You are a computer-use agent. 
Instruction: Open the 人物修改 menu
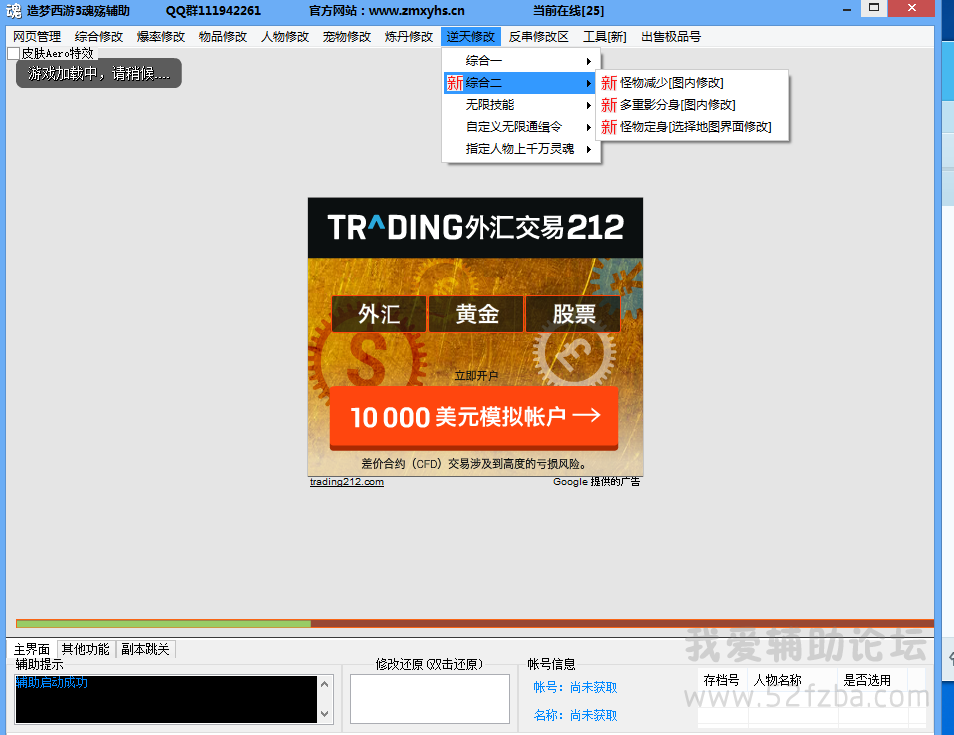point(285,37)
